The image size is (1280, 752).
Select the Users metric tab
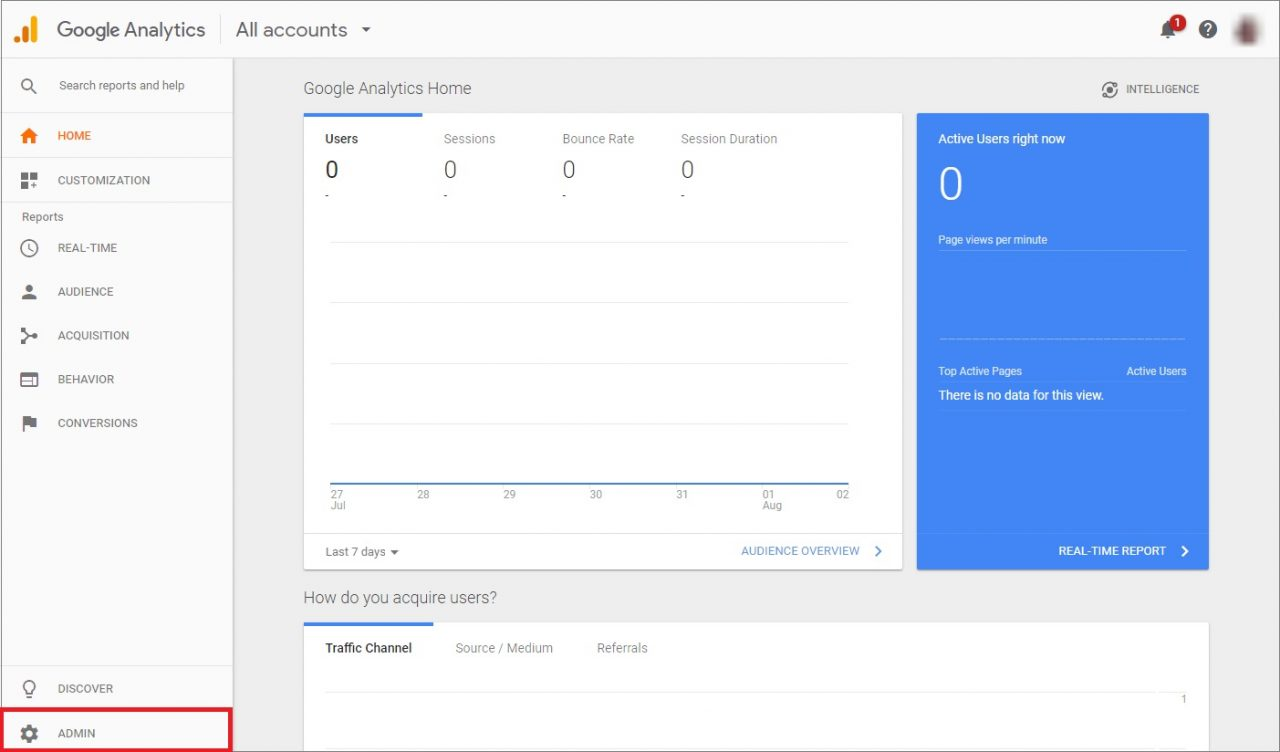(363, 158)
